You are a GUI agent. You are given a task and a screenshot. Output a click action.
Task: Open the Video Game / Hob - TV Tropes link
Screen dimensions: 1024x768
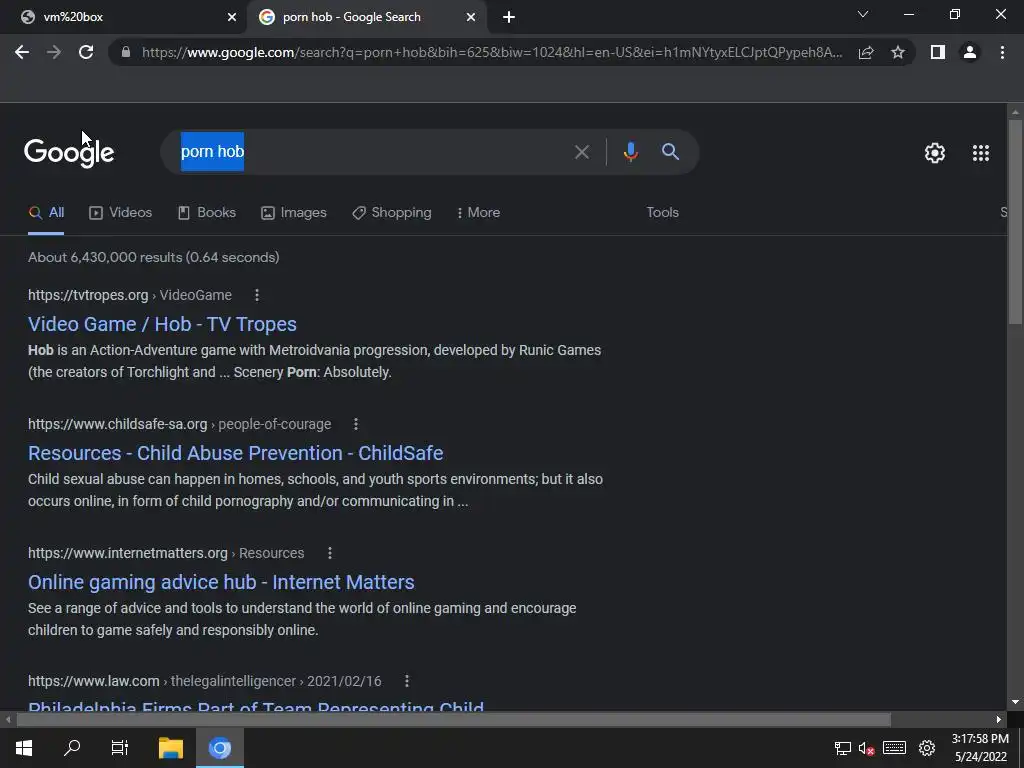coord(162,325)
